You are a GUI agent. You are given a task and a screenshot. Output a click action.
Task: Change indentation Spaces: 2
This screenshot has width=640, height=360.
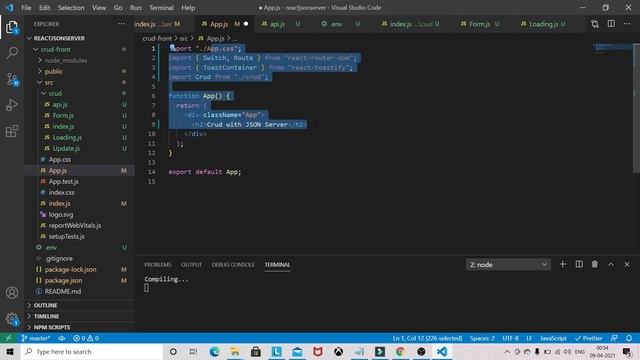pyautogui.click(x=482, y=338)
